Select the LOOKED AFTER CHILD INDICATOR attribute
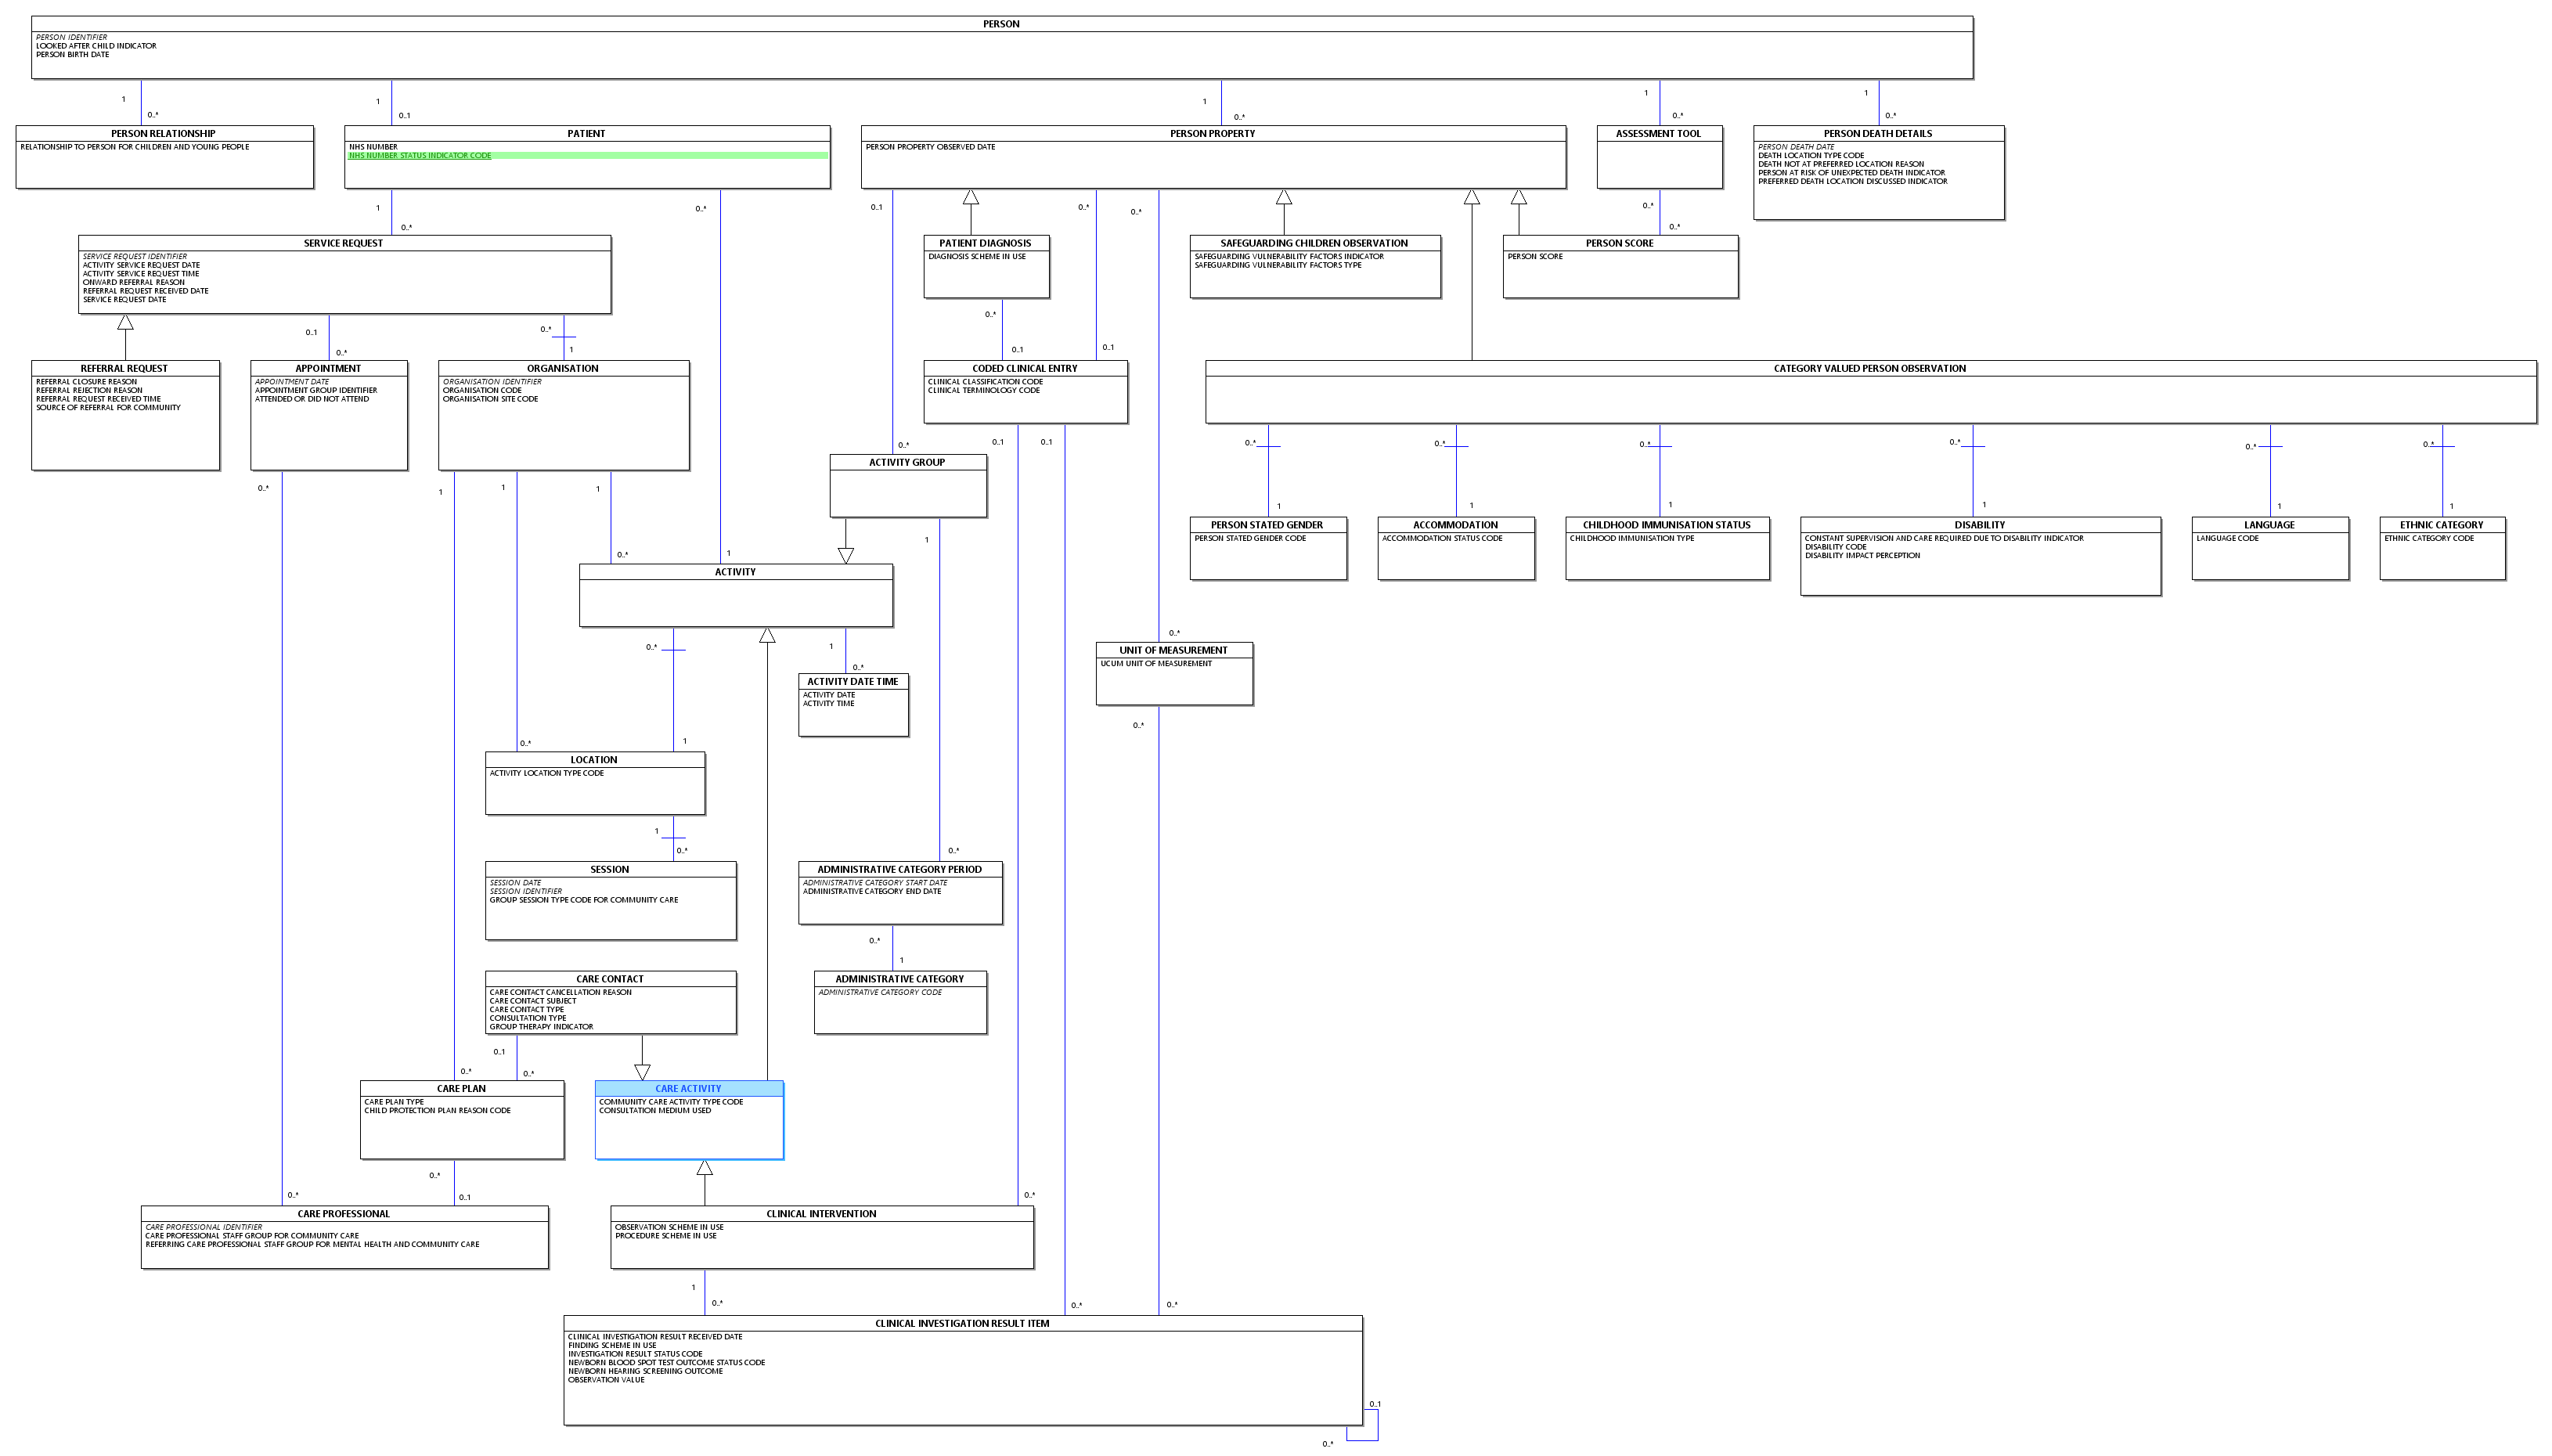Screen dimensions: 2552x1456 click(96, 46)
